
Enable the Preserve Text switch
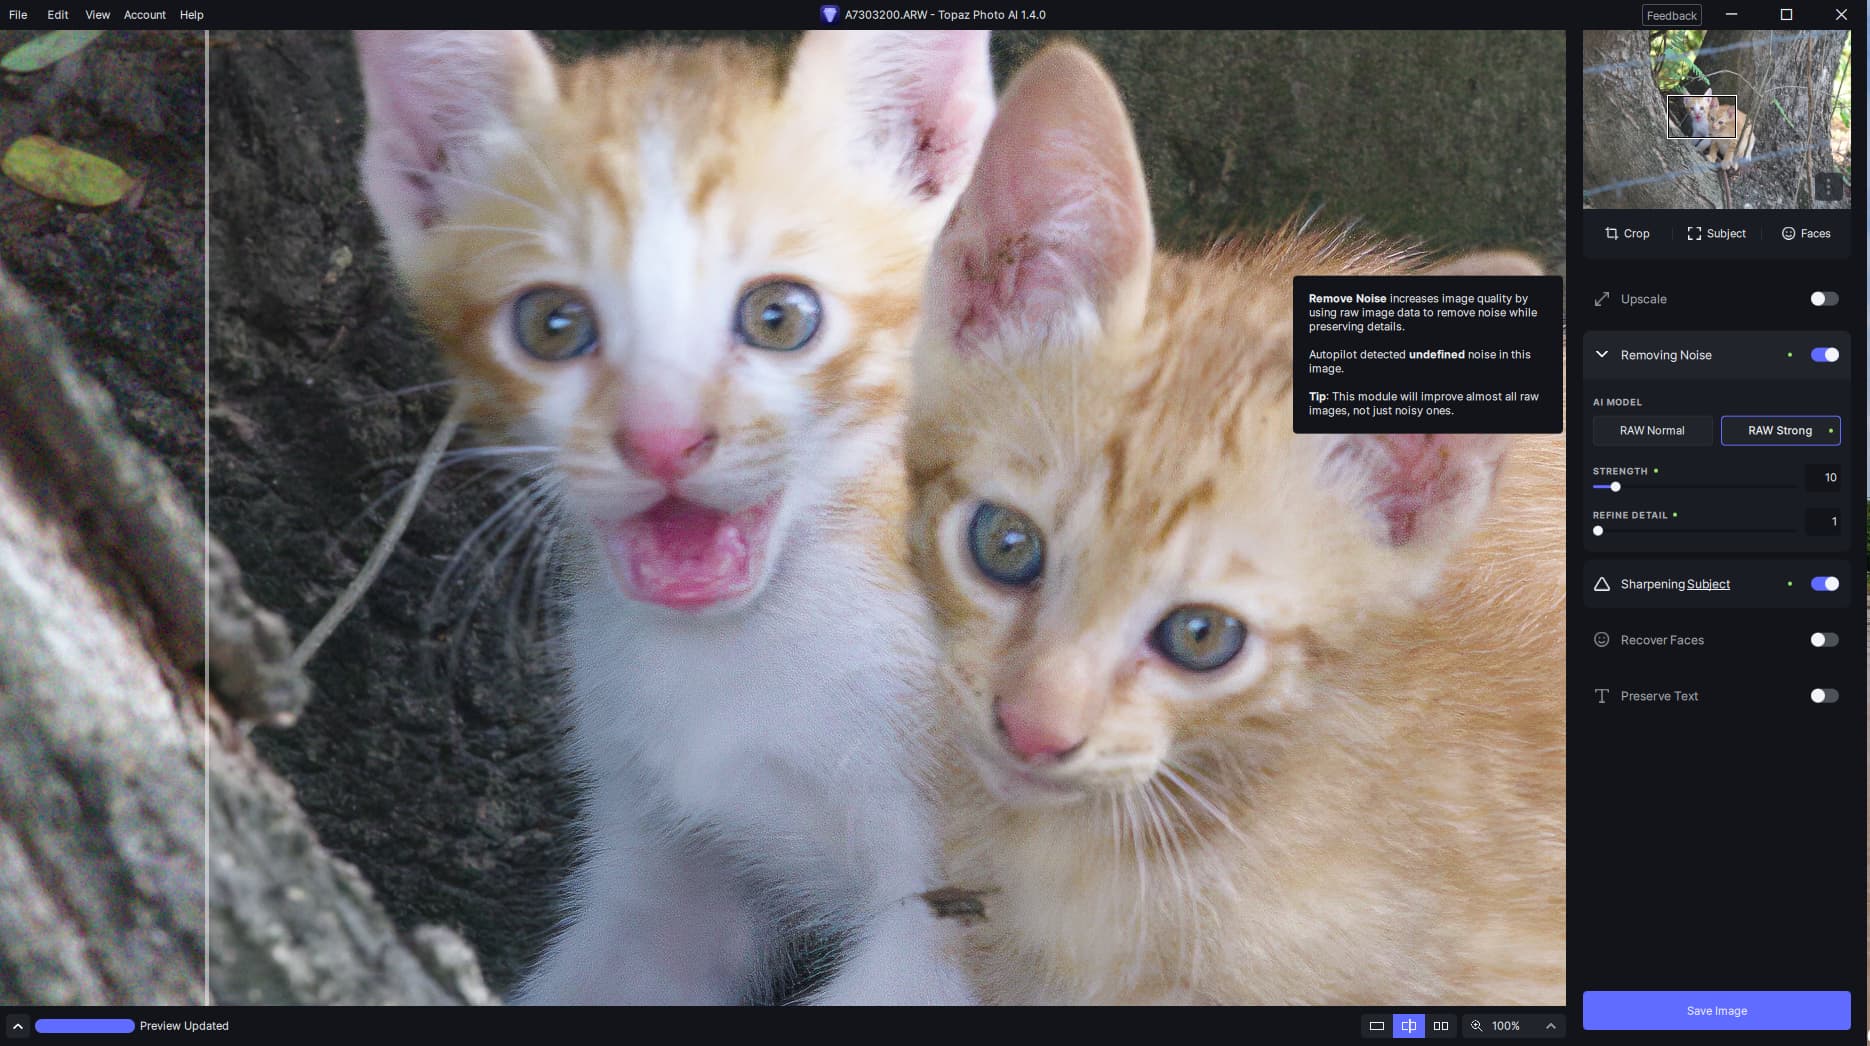pyautogui.click(x=1823, y=696)
